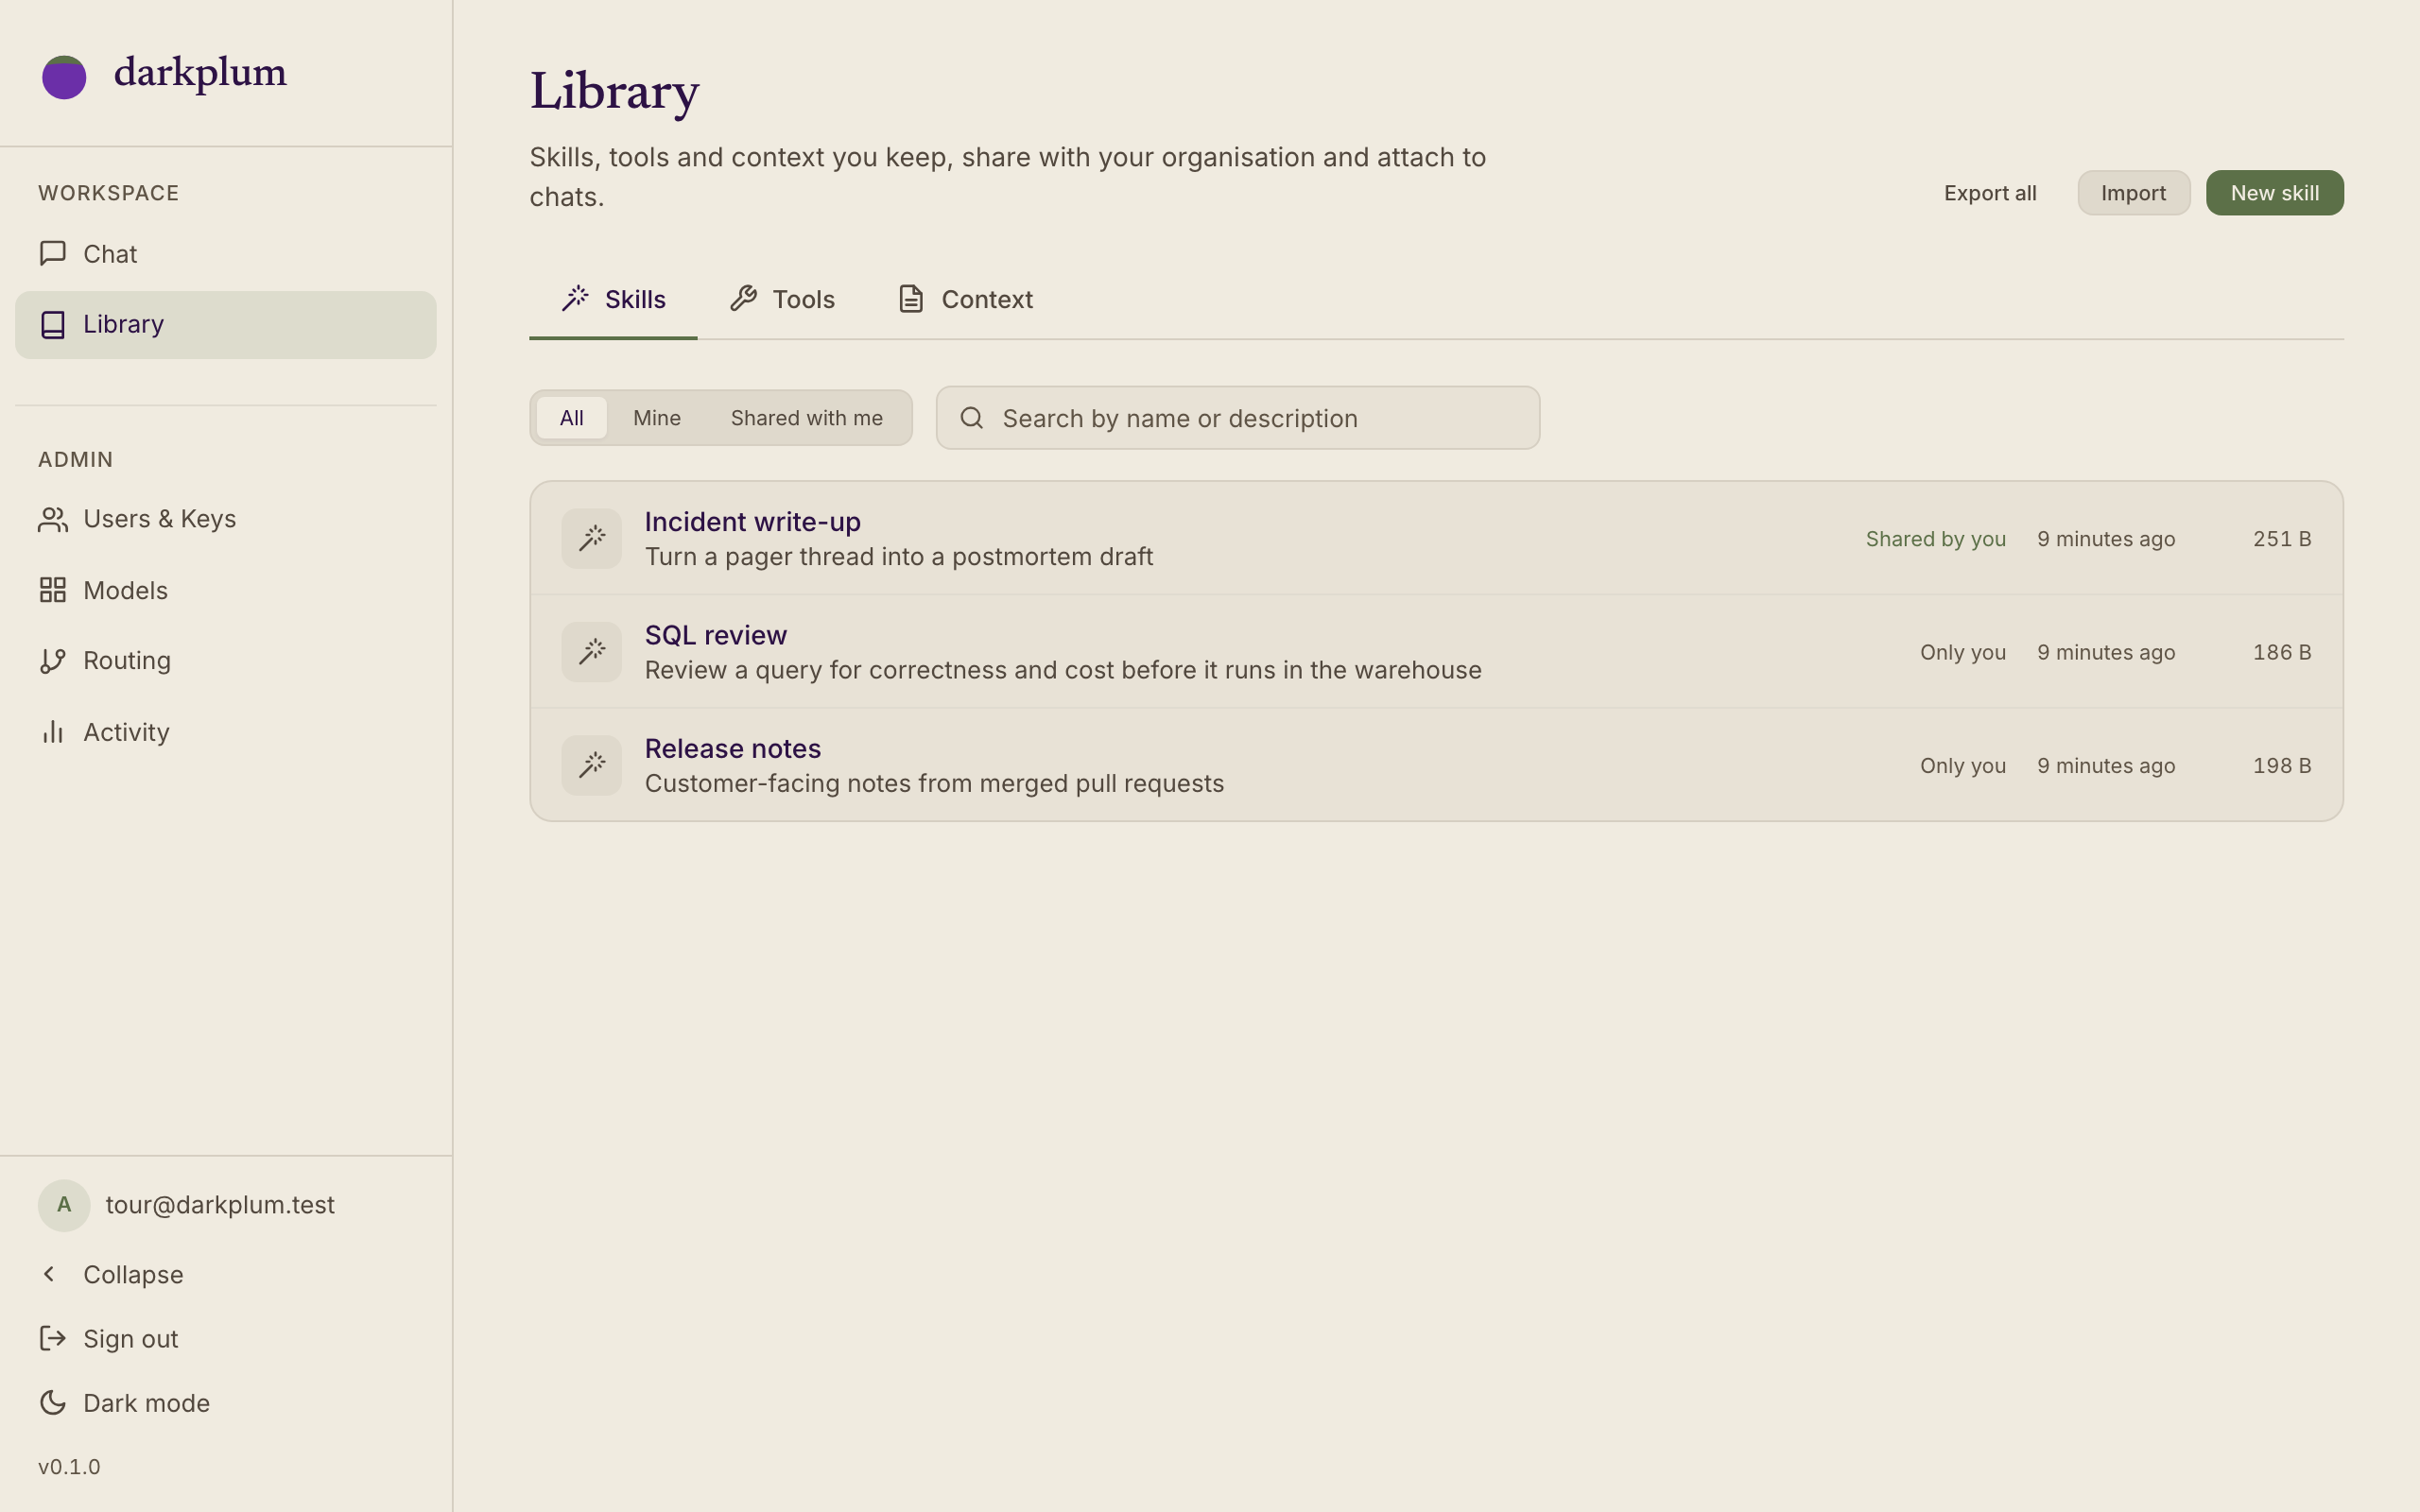This screenshot has height=1512, width=2420.
Task: Open the Release notes skill
Action: [1436, 765]
